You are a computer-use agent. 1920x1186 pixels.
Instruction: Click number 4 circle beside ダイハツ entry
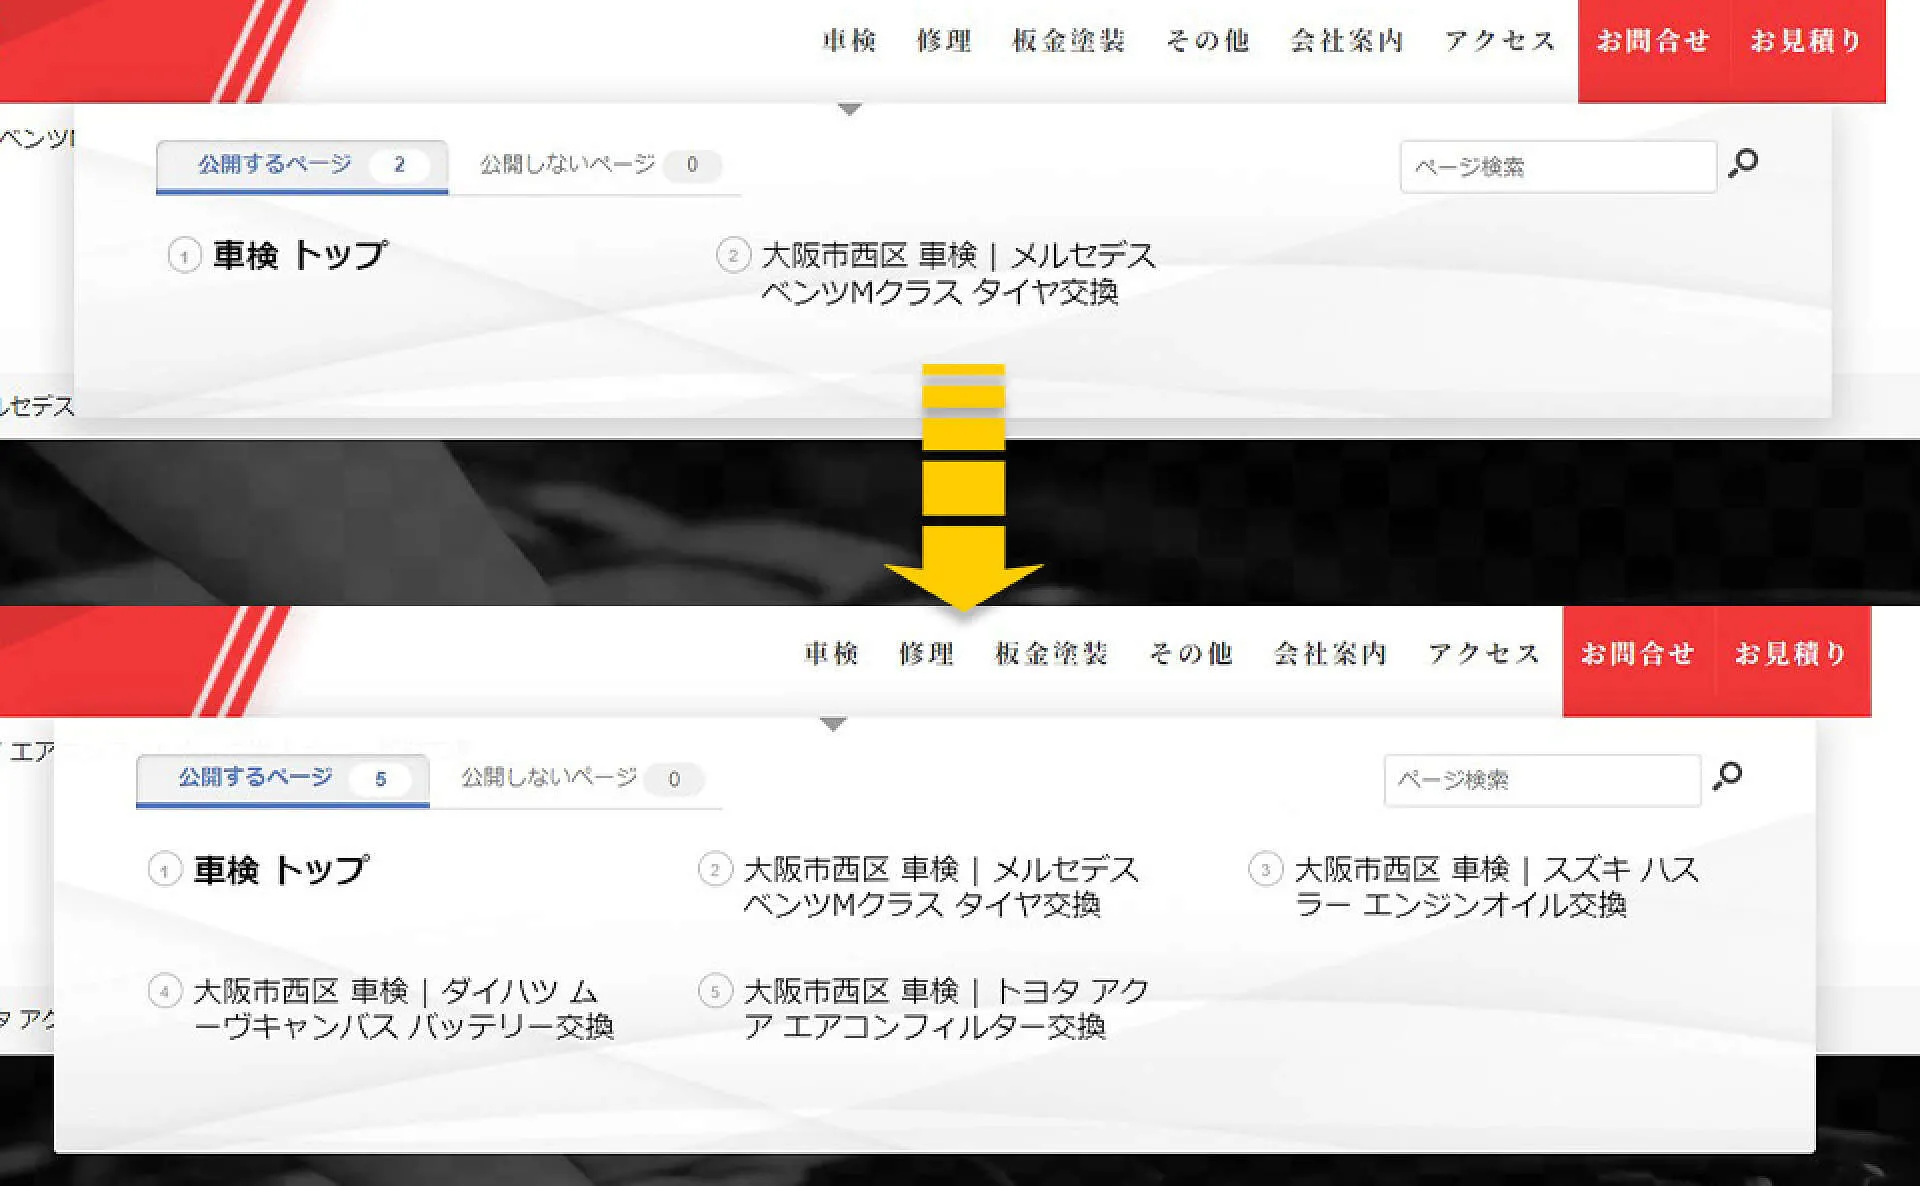(x=164, y=991)
